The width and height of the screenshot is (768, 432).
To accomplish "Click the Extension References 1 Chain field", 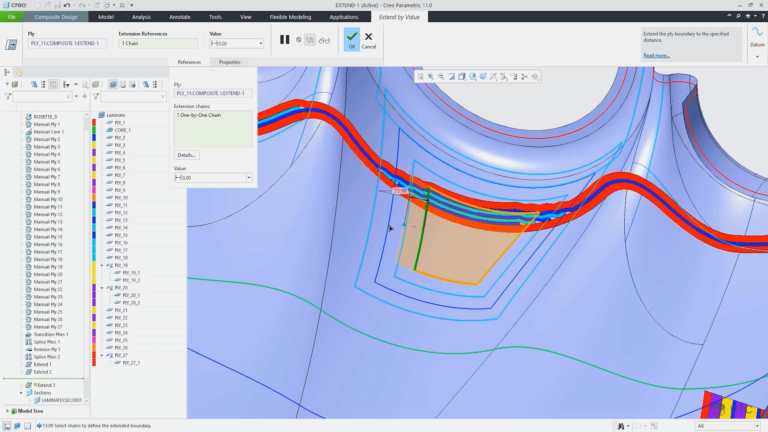I will [158, 44].
